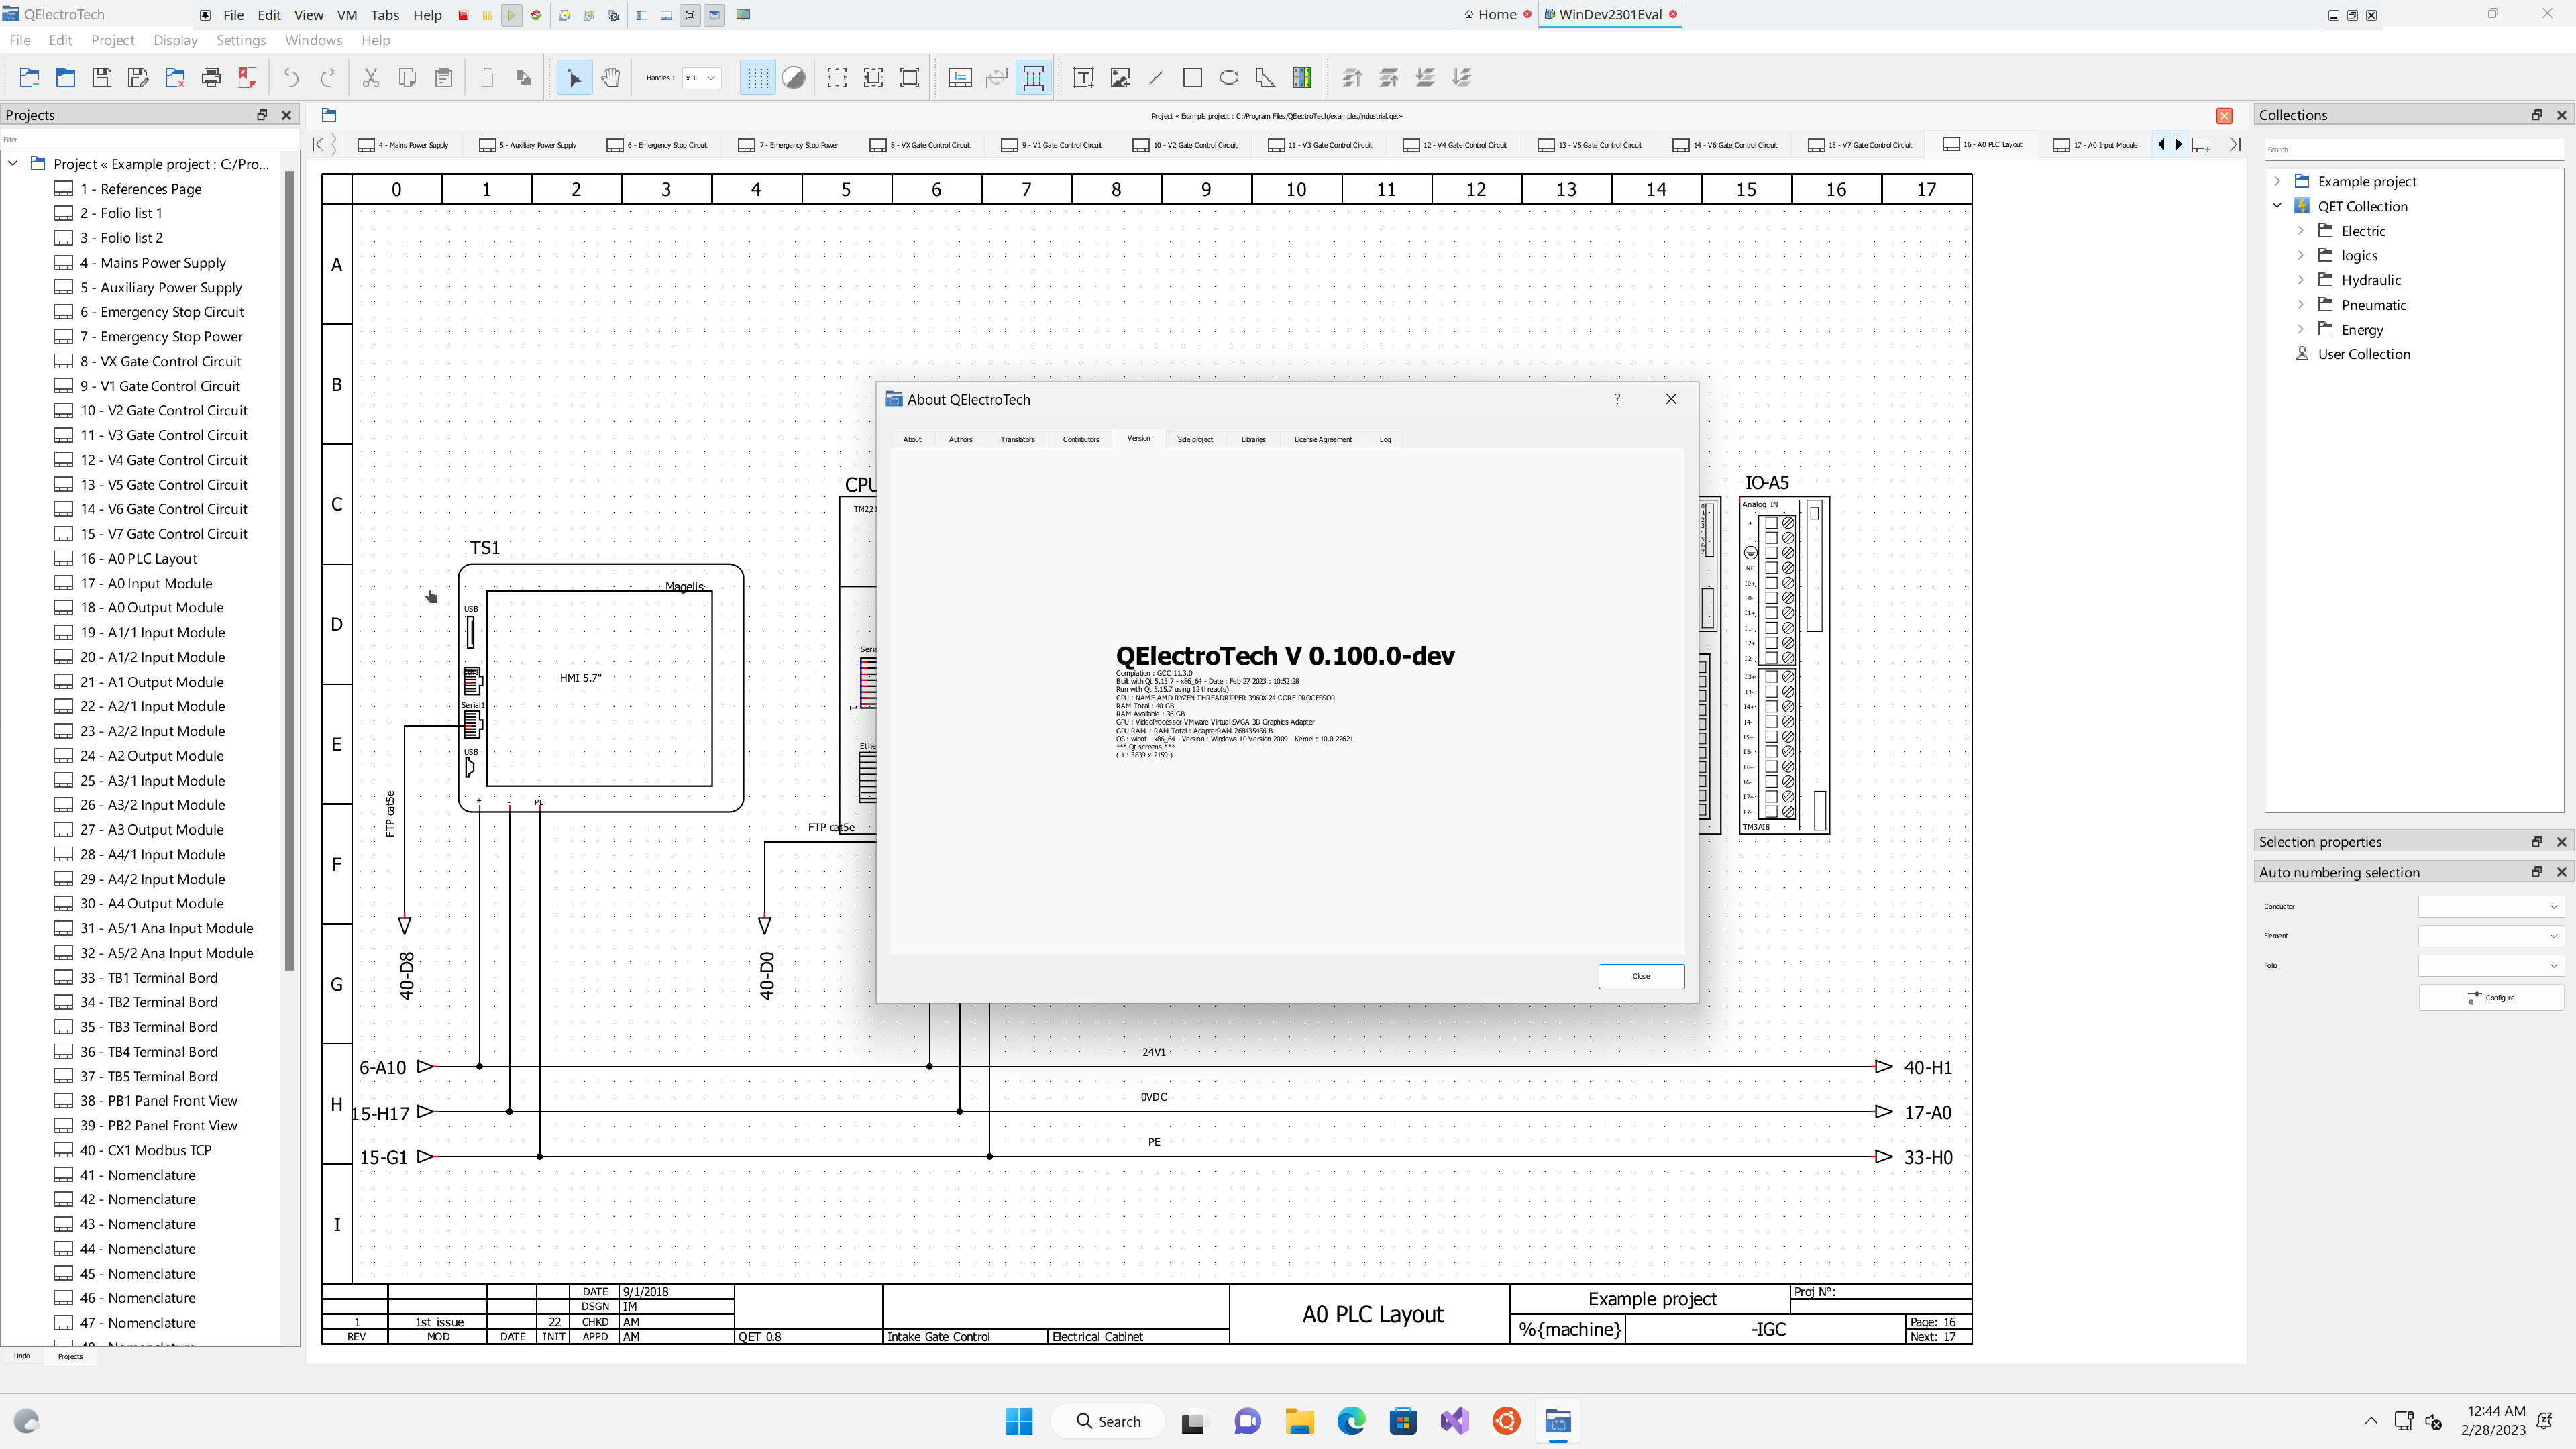Open the Settings menu
2576x1449 pixels.
coord(241,40)
